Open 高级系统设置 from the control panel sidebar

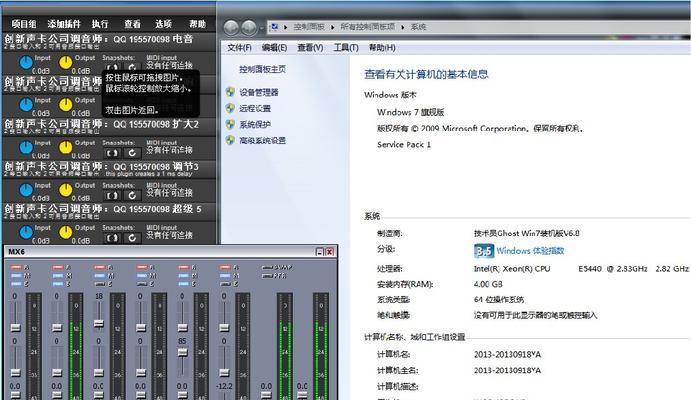point(263,141)
